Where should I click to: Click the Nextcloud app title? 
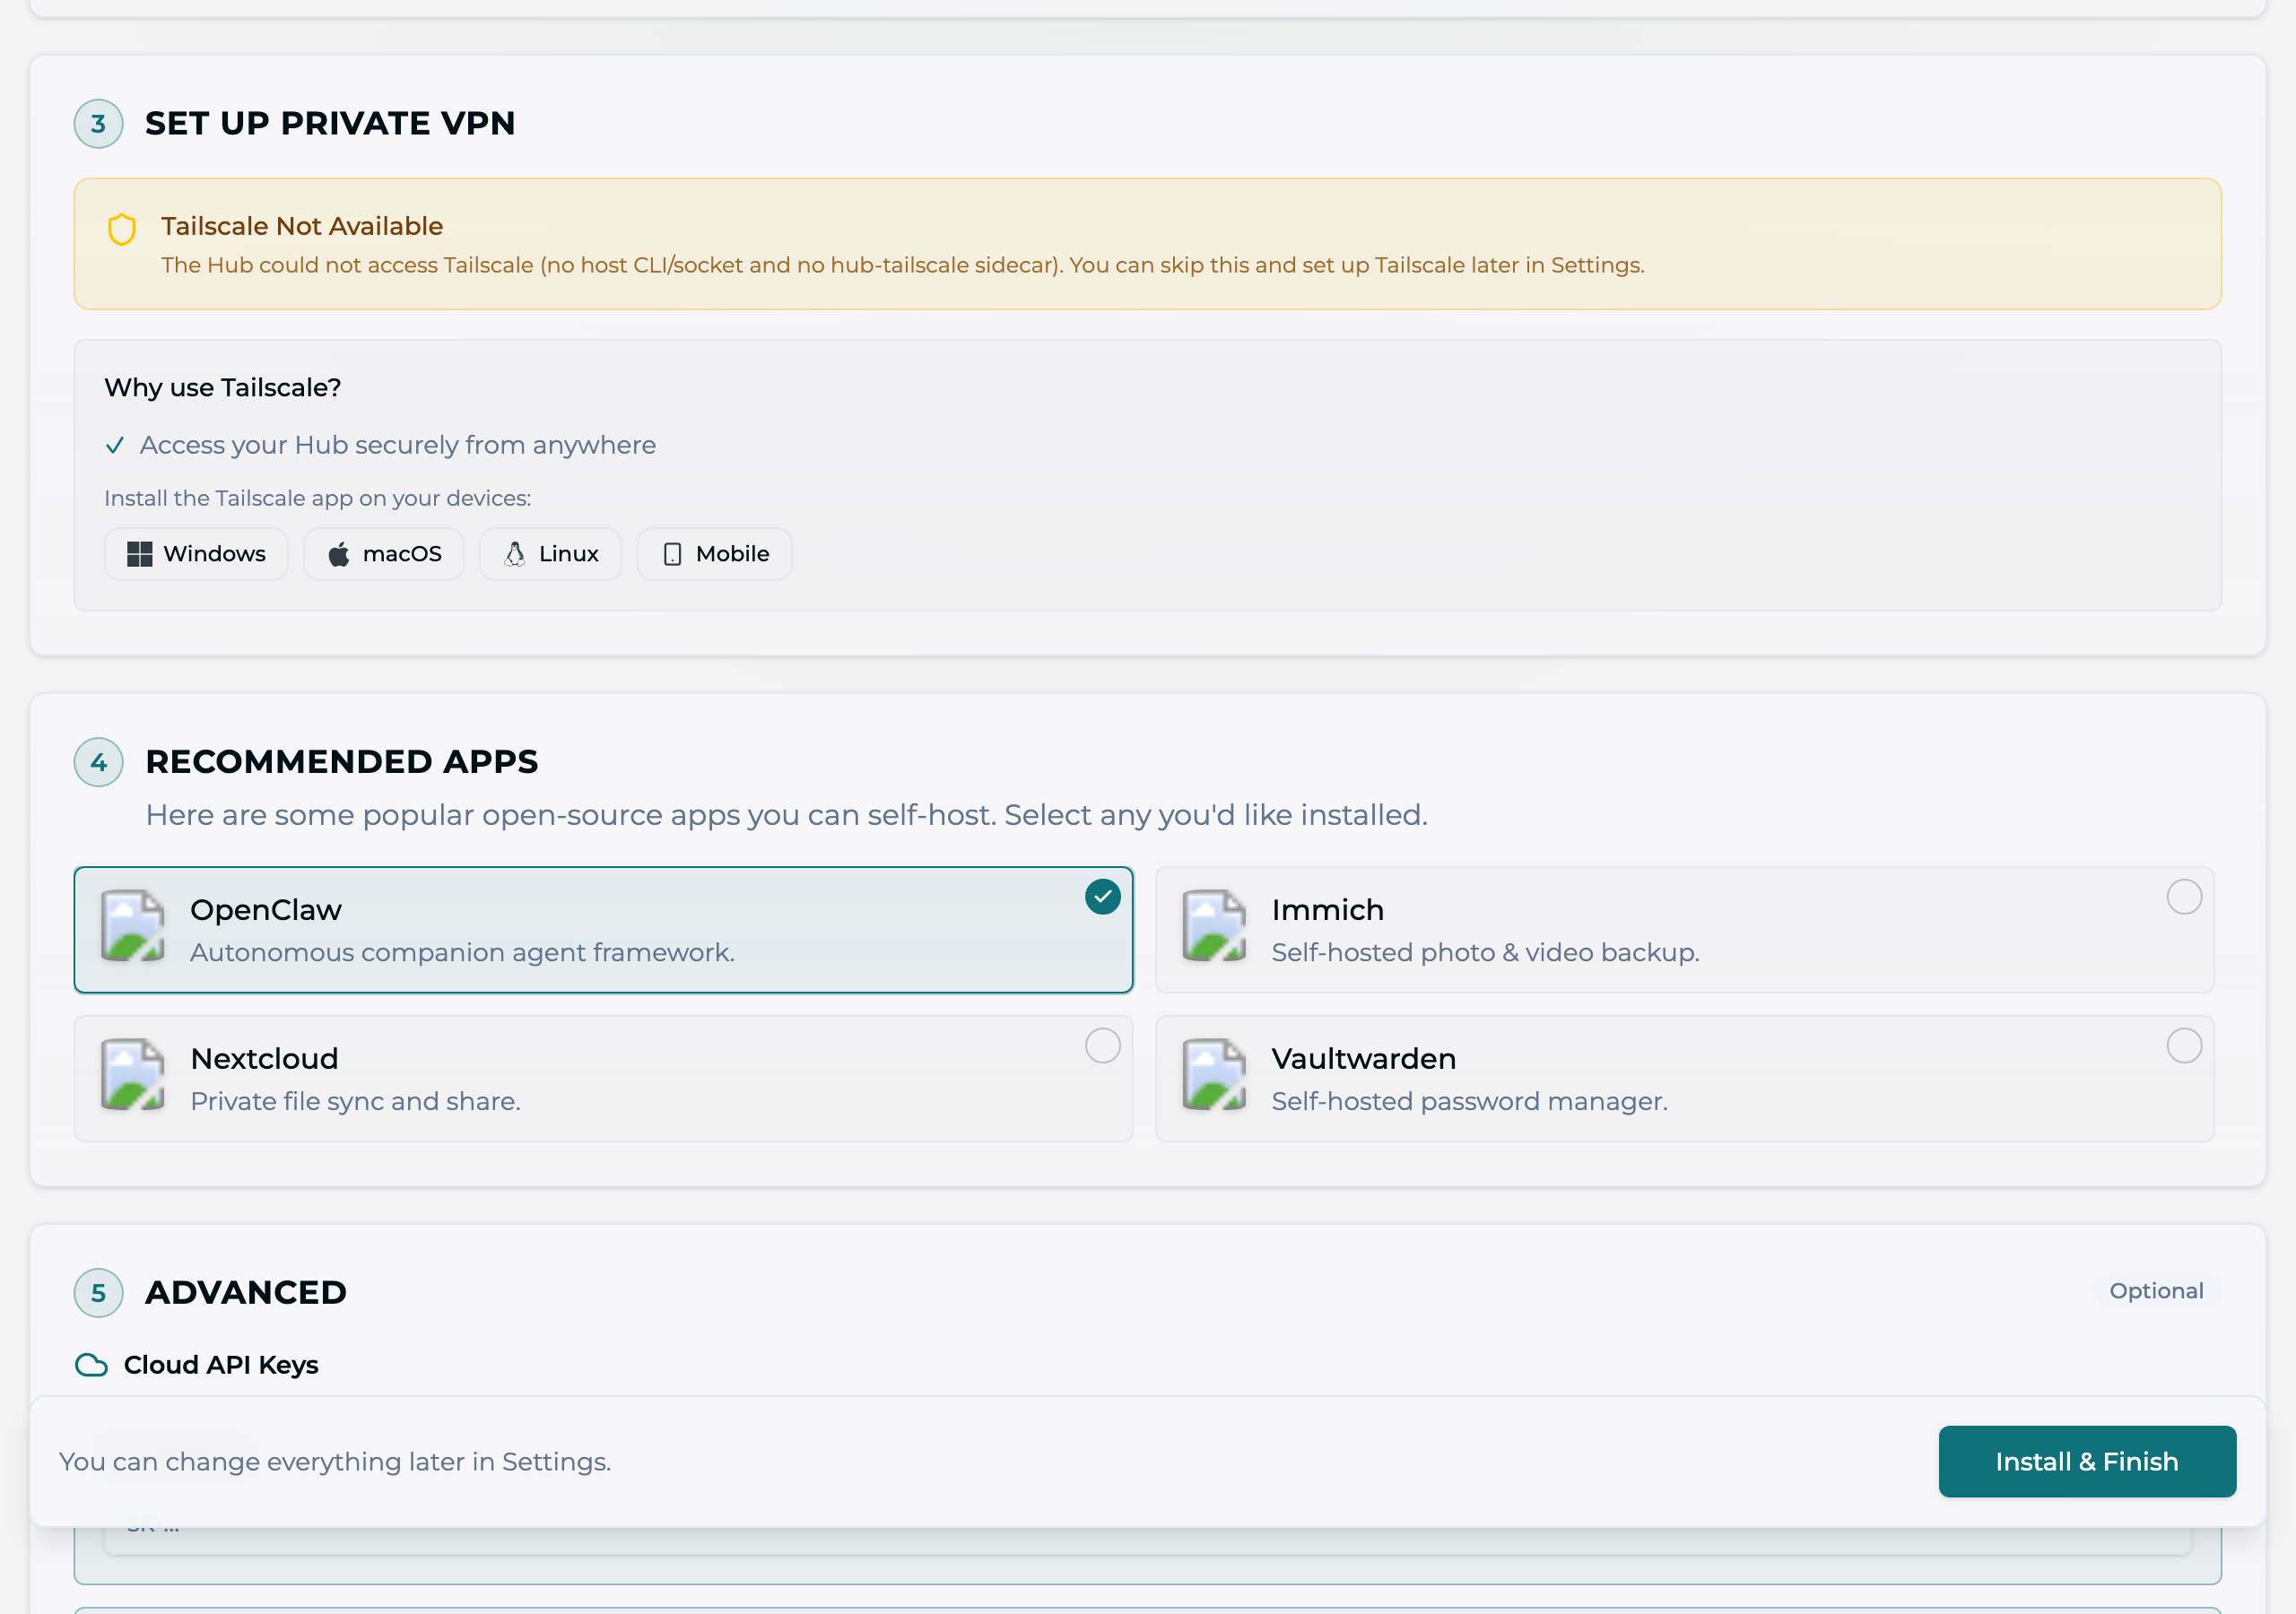(264, 1059)
